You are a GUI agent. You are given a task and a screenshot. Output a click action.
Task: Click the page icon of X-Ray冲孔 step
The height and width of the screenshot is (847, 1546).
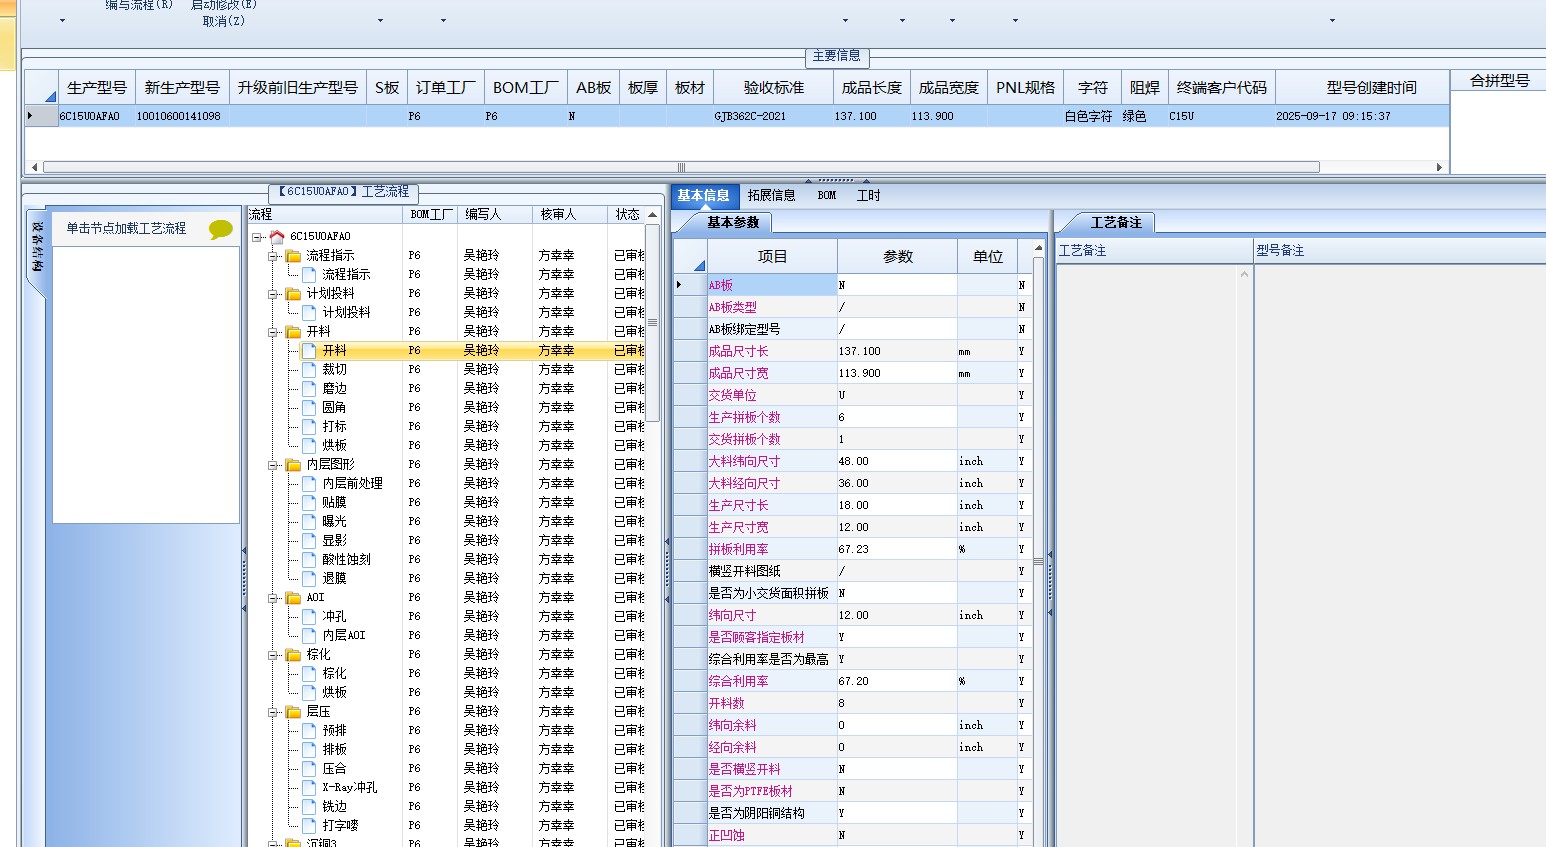click(309, 788)
